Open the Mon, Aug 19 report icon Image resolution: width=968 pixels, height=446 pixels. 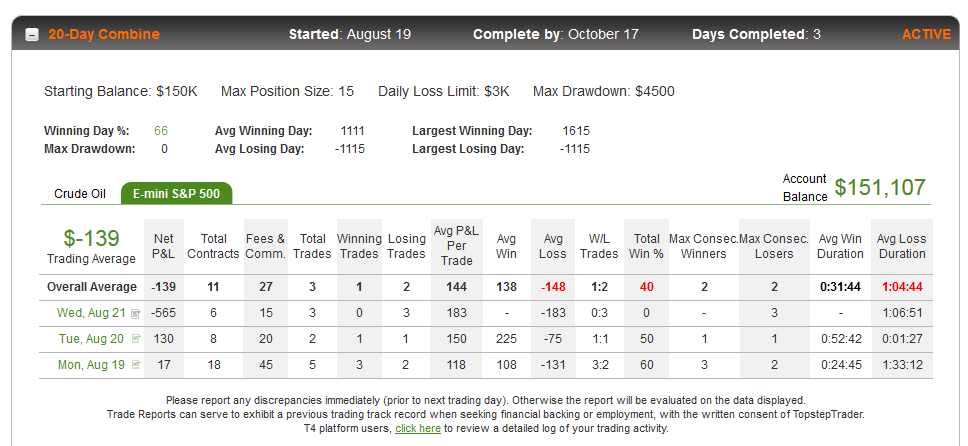coord(136,365)
